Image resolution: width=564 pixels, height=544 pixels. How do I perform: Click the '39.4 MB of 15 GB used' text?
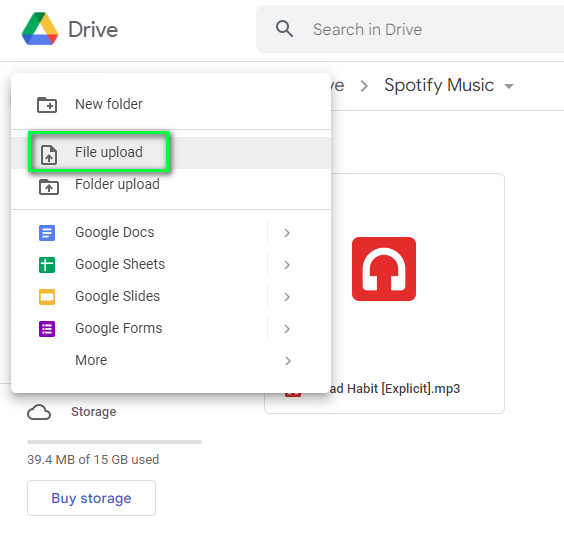tap(93, 460)
